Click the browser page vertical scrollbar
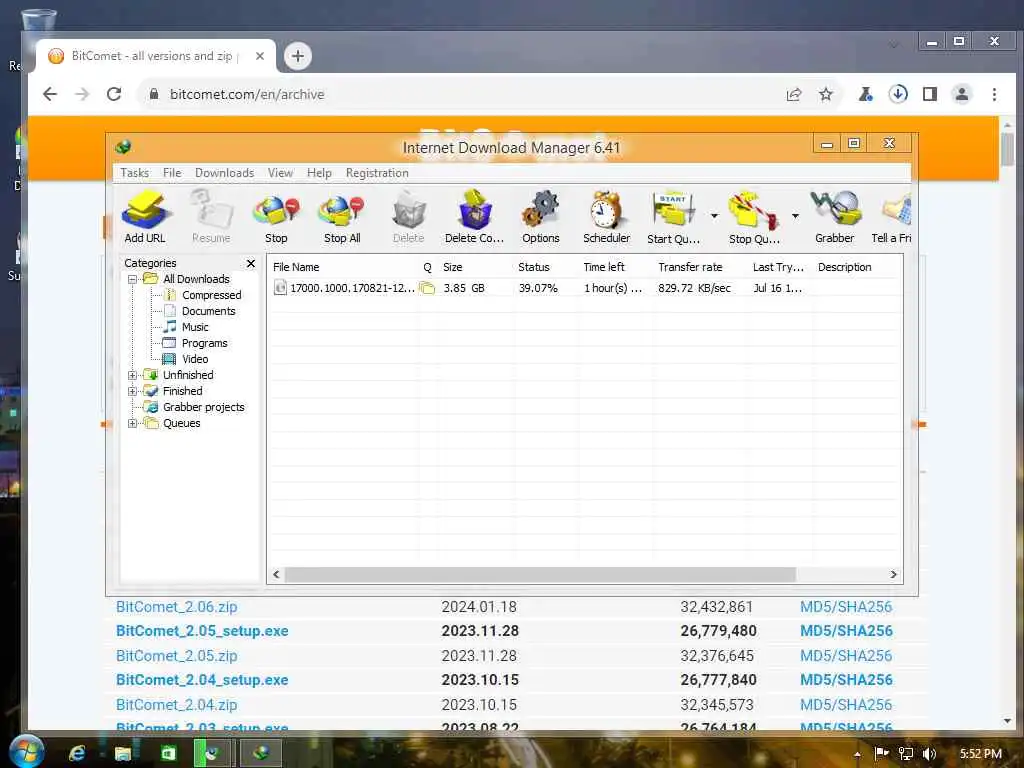The width and height of the screenshot is (1024, 768). (1007, 149)
